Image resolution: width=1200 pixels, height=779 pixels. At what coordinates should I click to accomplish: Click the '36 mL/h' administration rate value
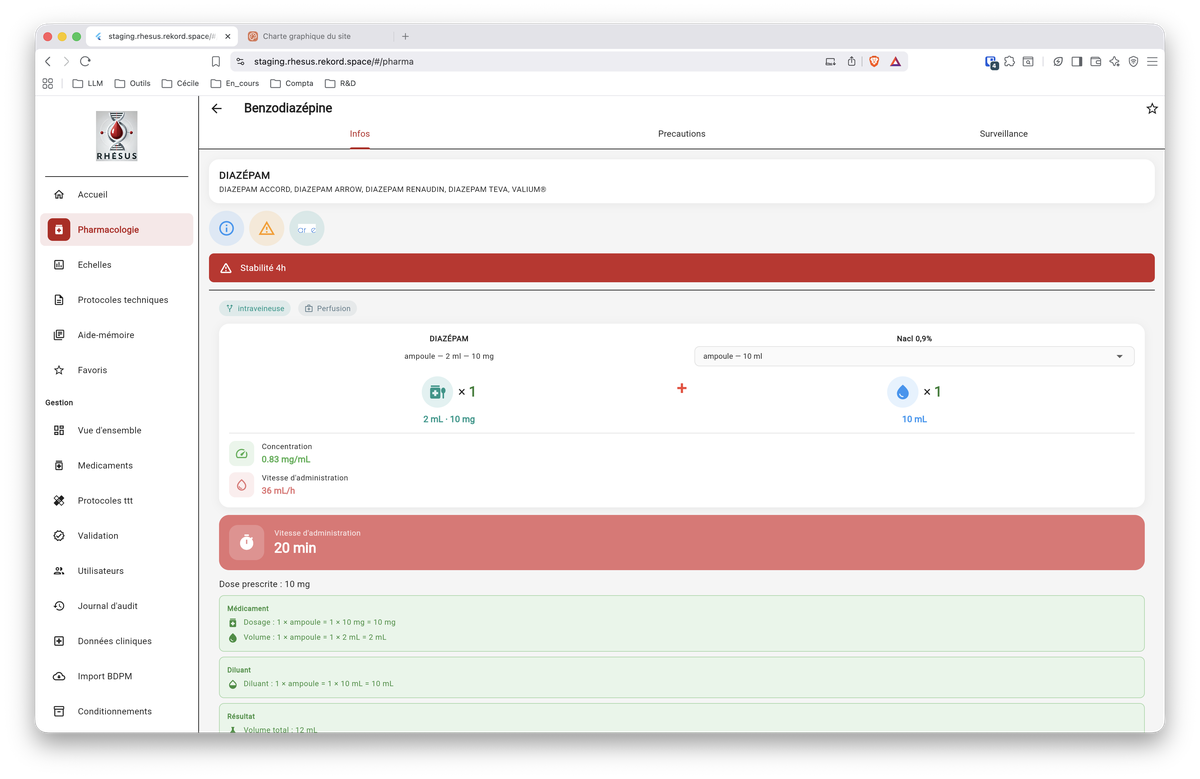click(278, 490)
